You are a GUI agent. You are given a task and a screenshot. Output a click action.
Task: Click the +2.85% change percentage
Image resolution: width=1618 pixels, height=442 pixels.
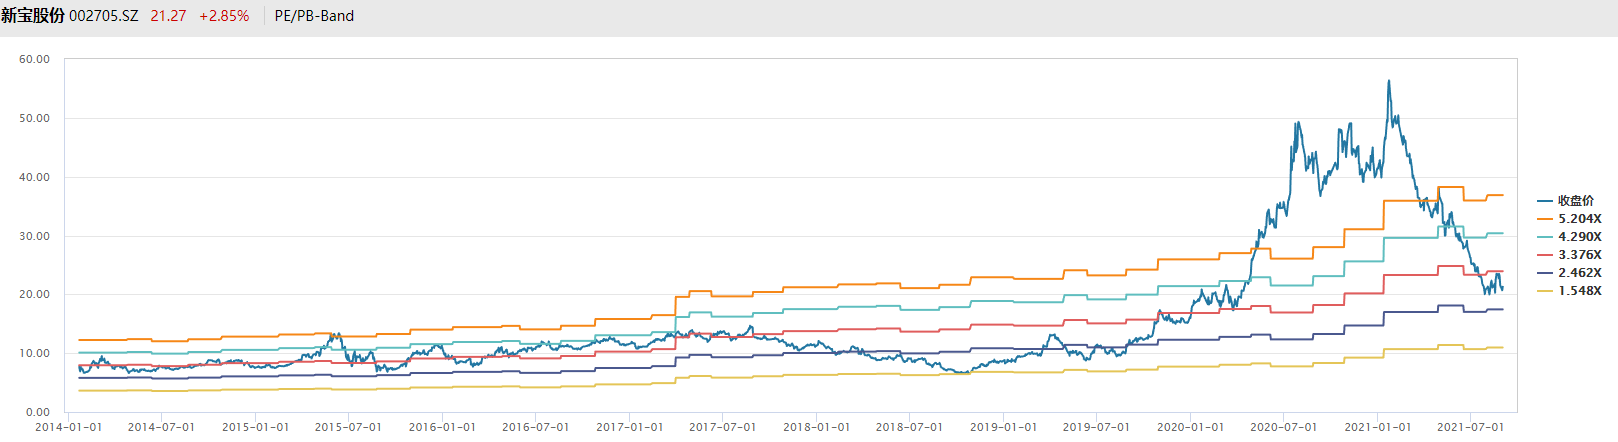[224, 16]
